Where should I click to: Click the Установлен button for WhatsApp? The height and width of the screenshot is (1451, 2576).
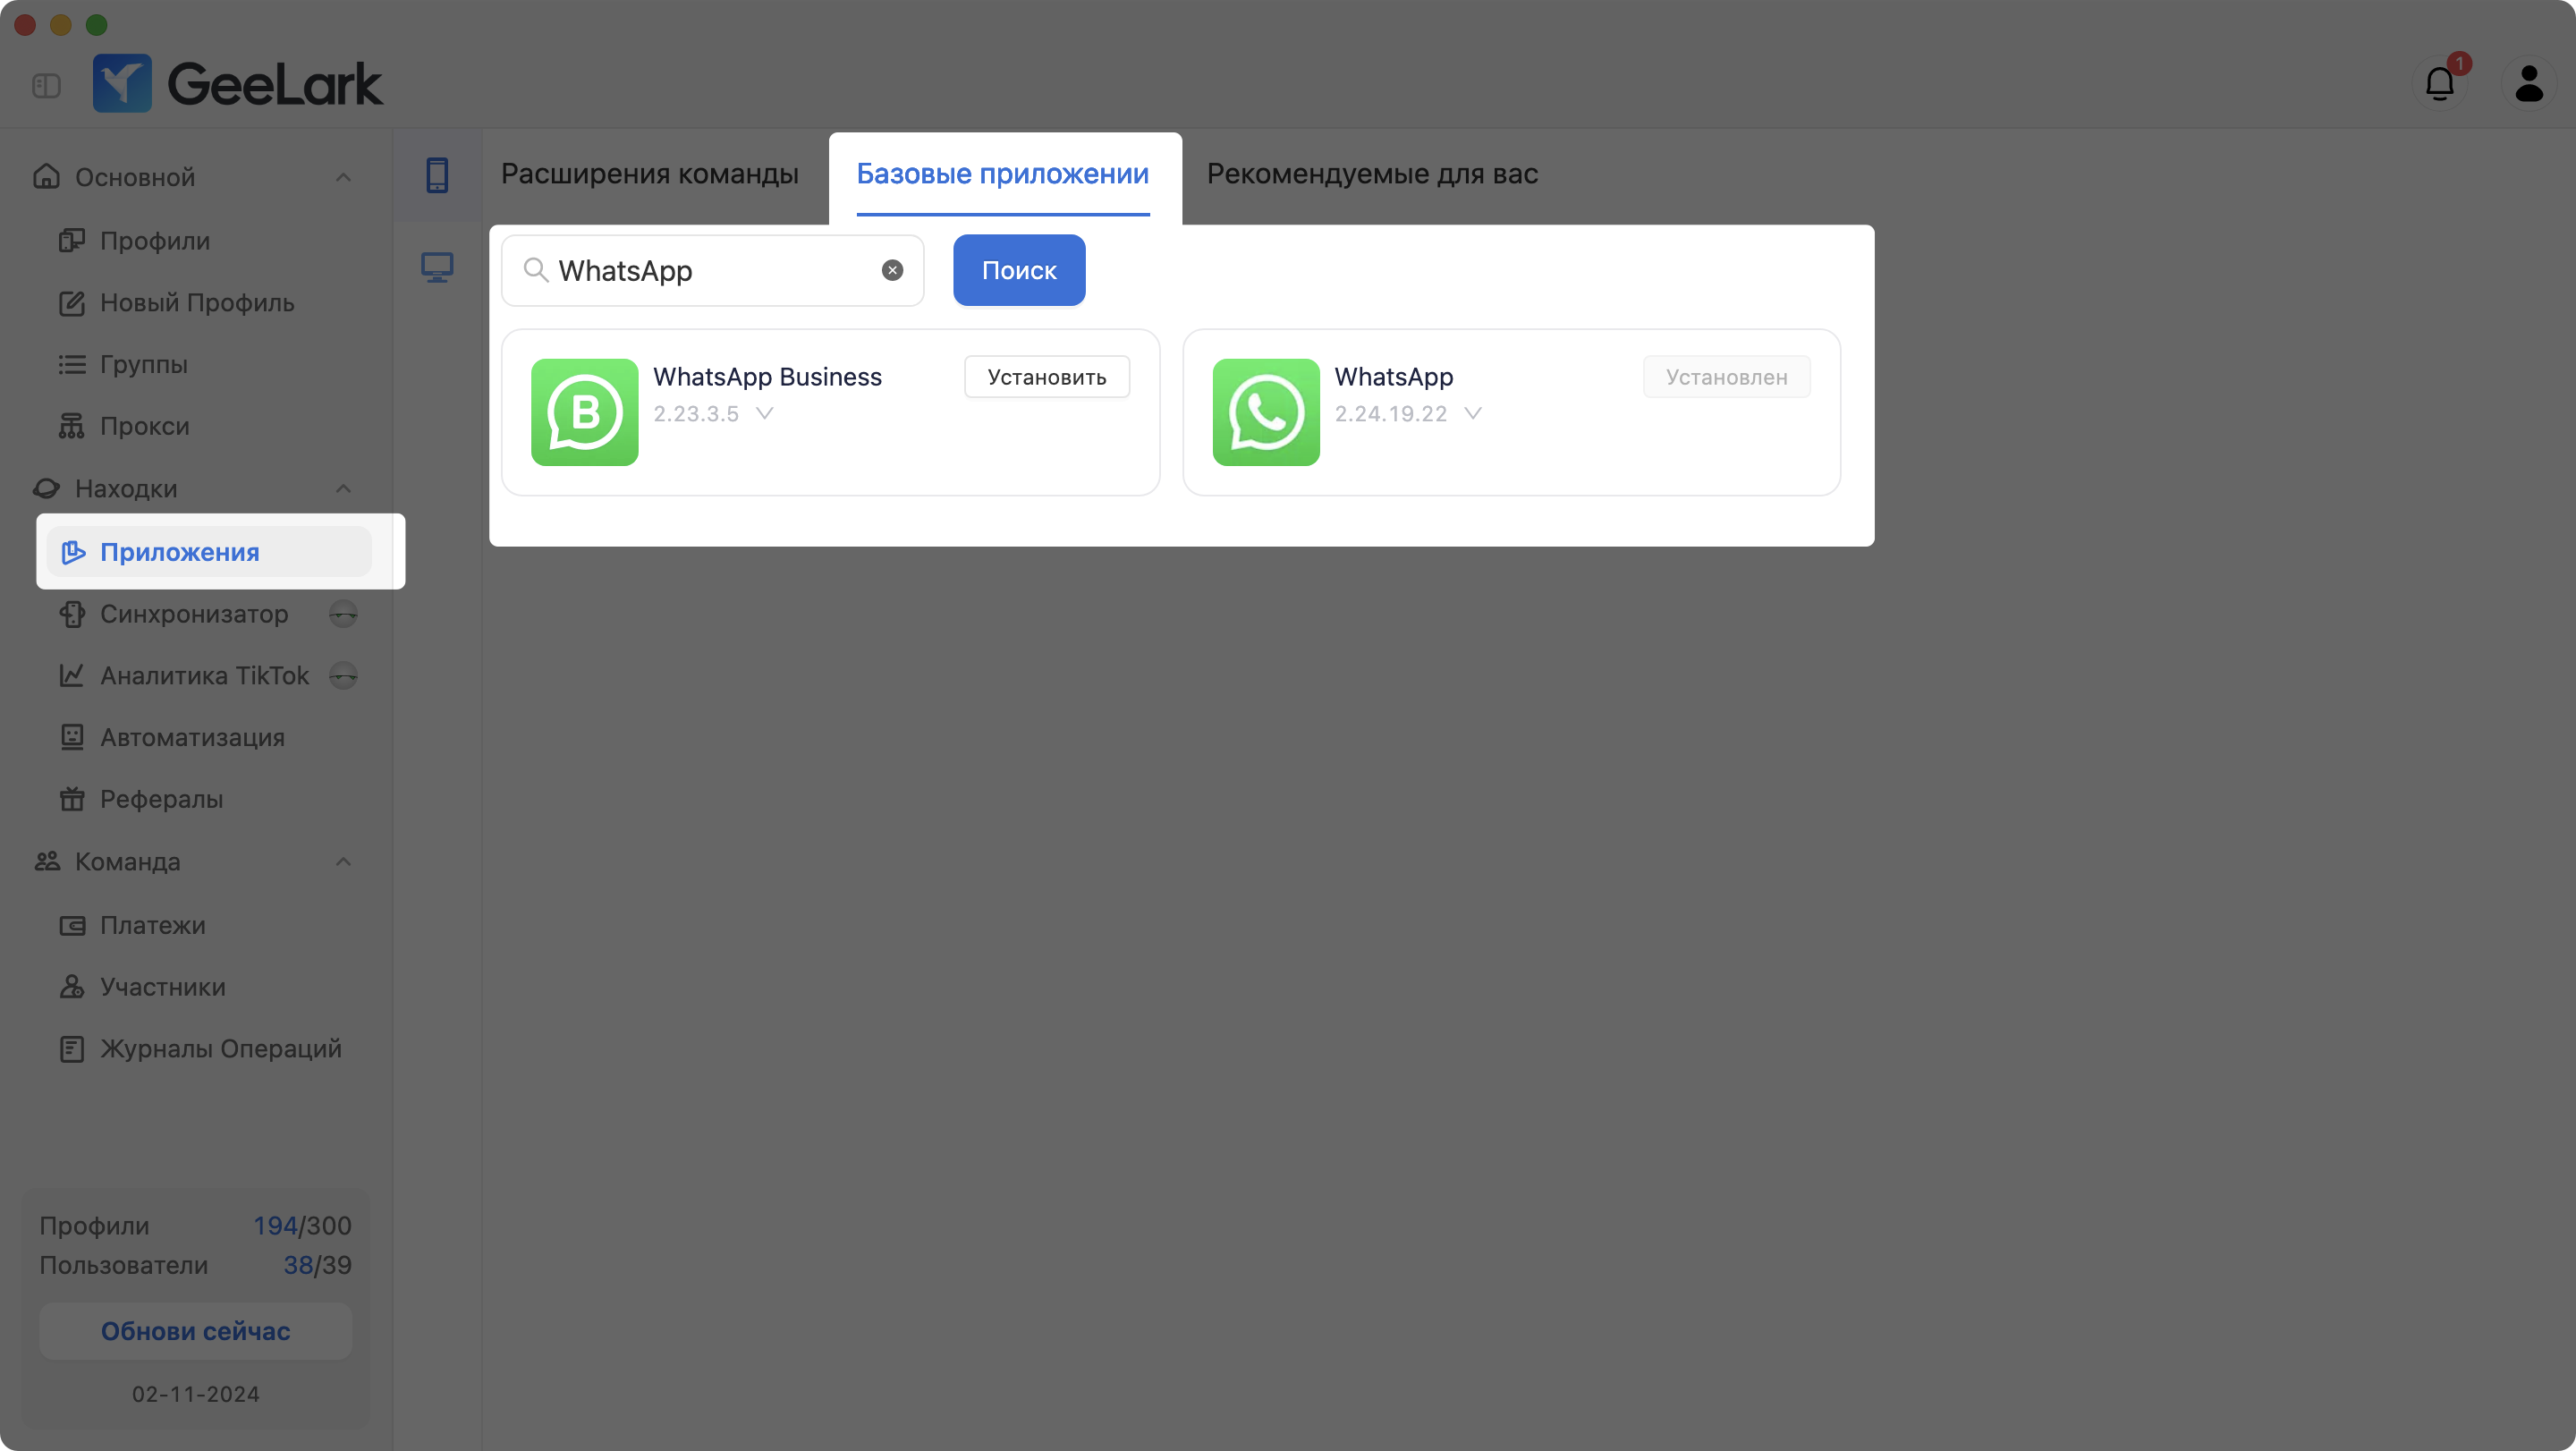click(x=1726, y=377)
